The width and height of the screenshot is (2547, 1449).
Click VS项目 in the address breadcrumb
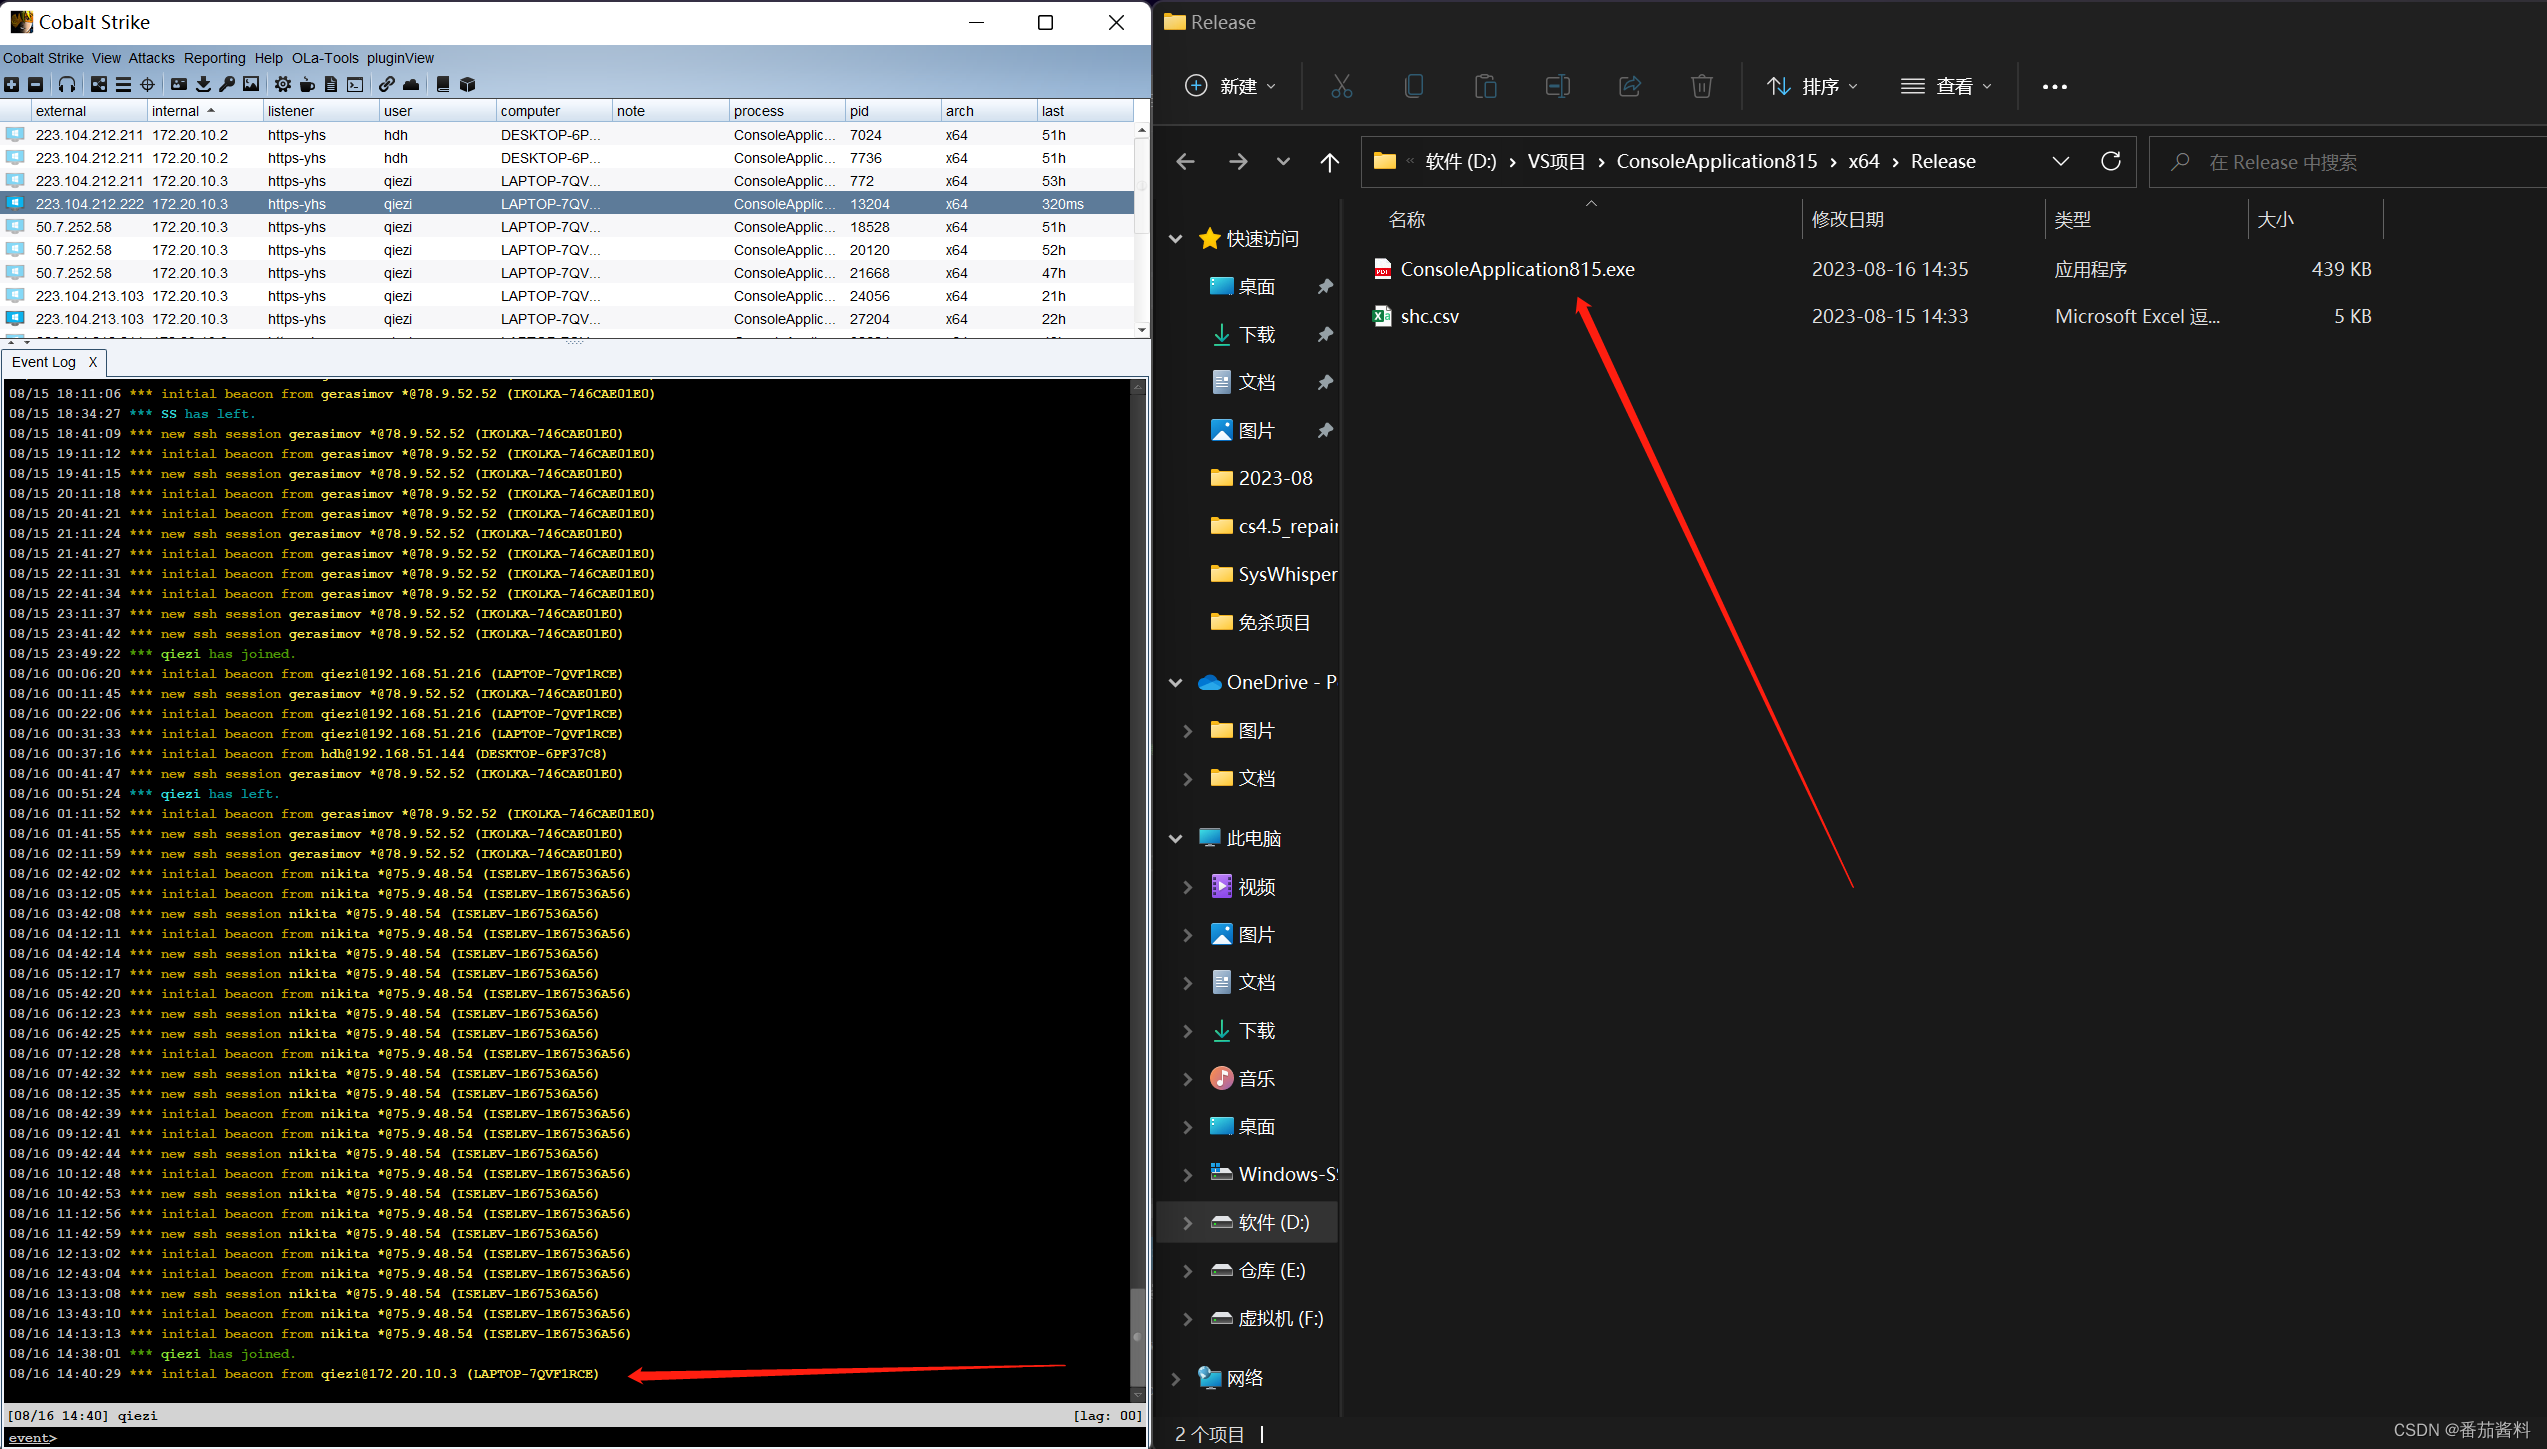(1556, 162)
